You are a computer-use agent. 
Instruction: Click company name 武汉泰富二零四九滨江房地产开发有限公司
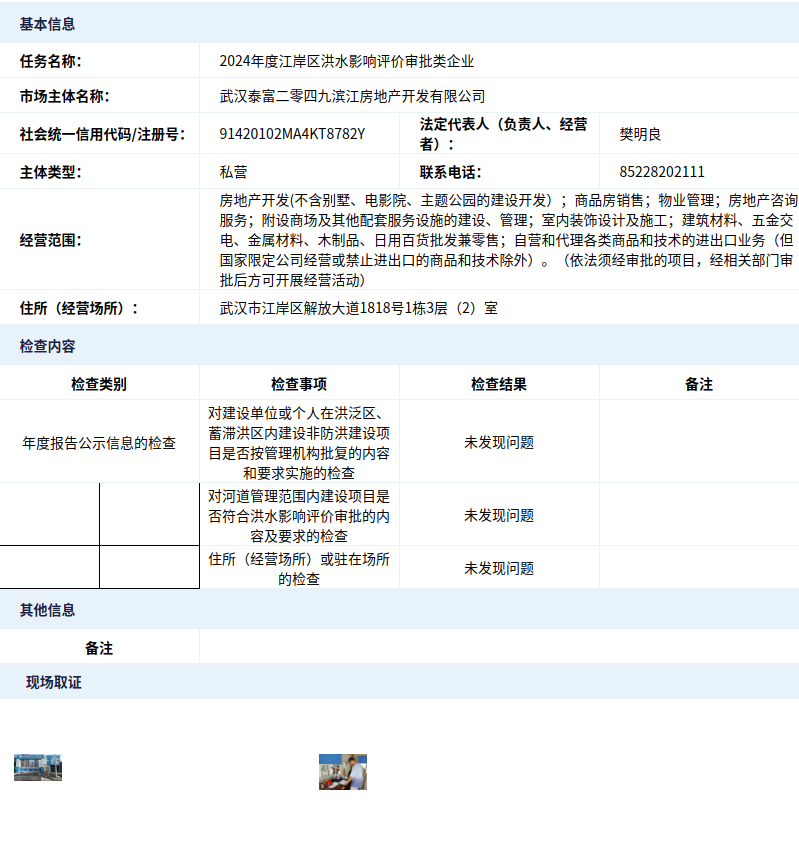tap(352, 97)
